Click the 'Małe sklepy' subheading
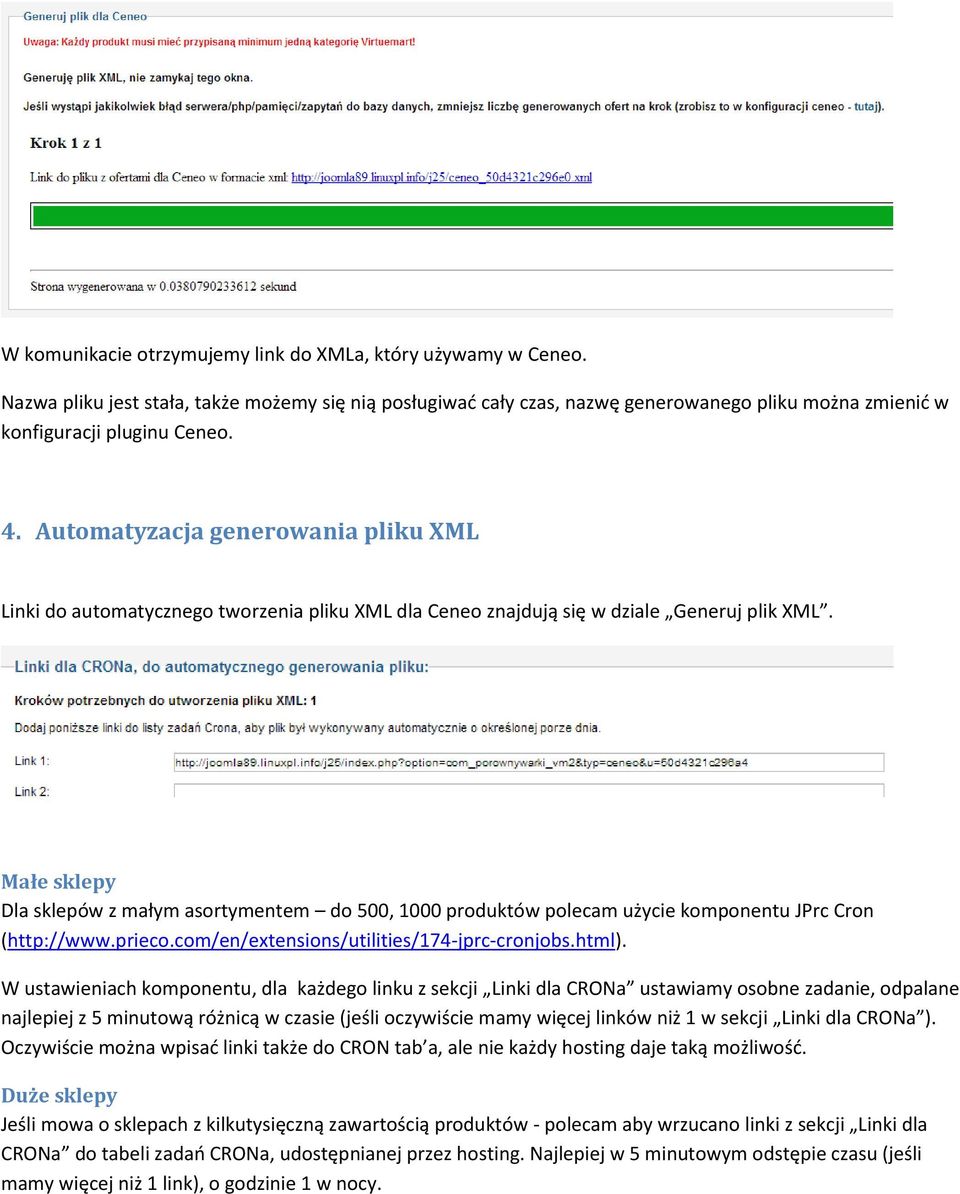960x1194 pixels. point(59,882)
